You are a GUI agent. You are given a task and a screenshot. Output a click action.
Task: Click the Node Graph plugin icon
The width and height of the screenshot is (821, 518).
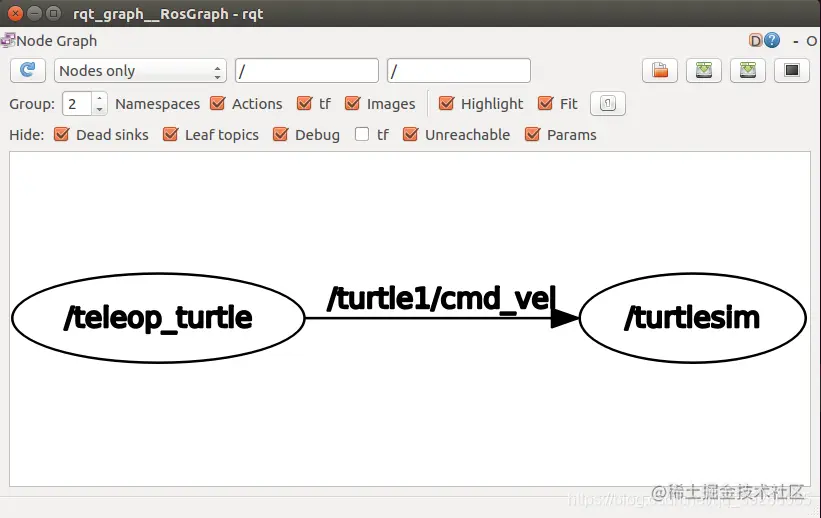click(x=7, y=40)
